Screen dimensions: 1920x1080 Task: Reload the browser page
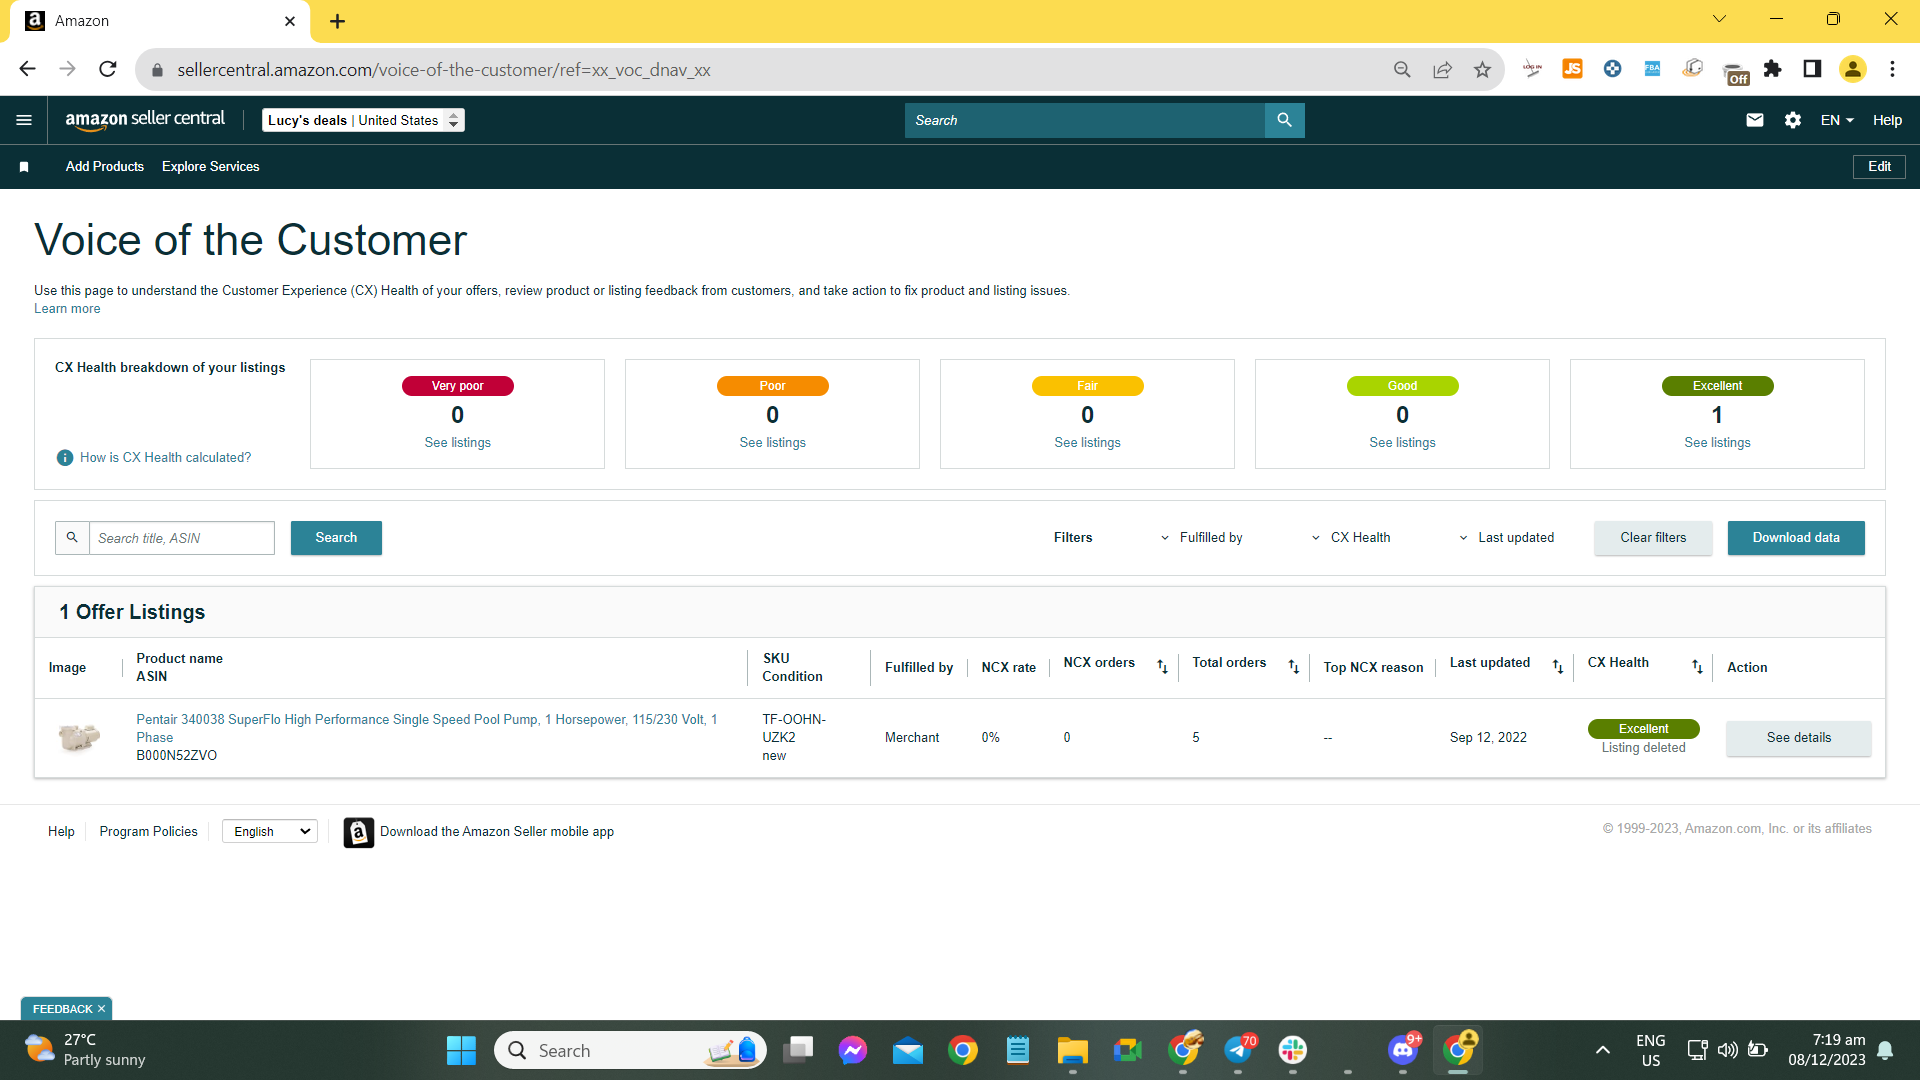(108, 69)
